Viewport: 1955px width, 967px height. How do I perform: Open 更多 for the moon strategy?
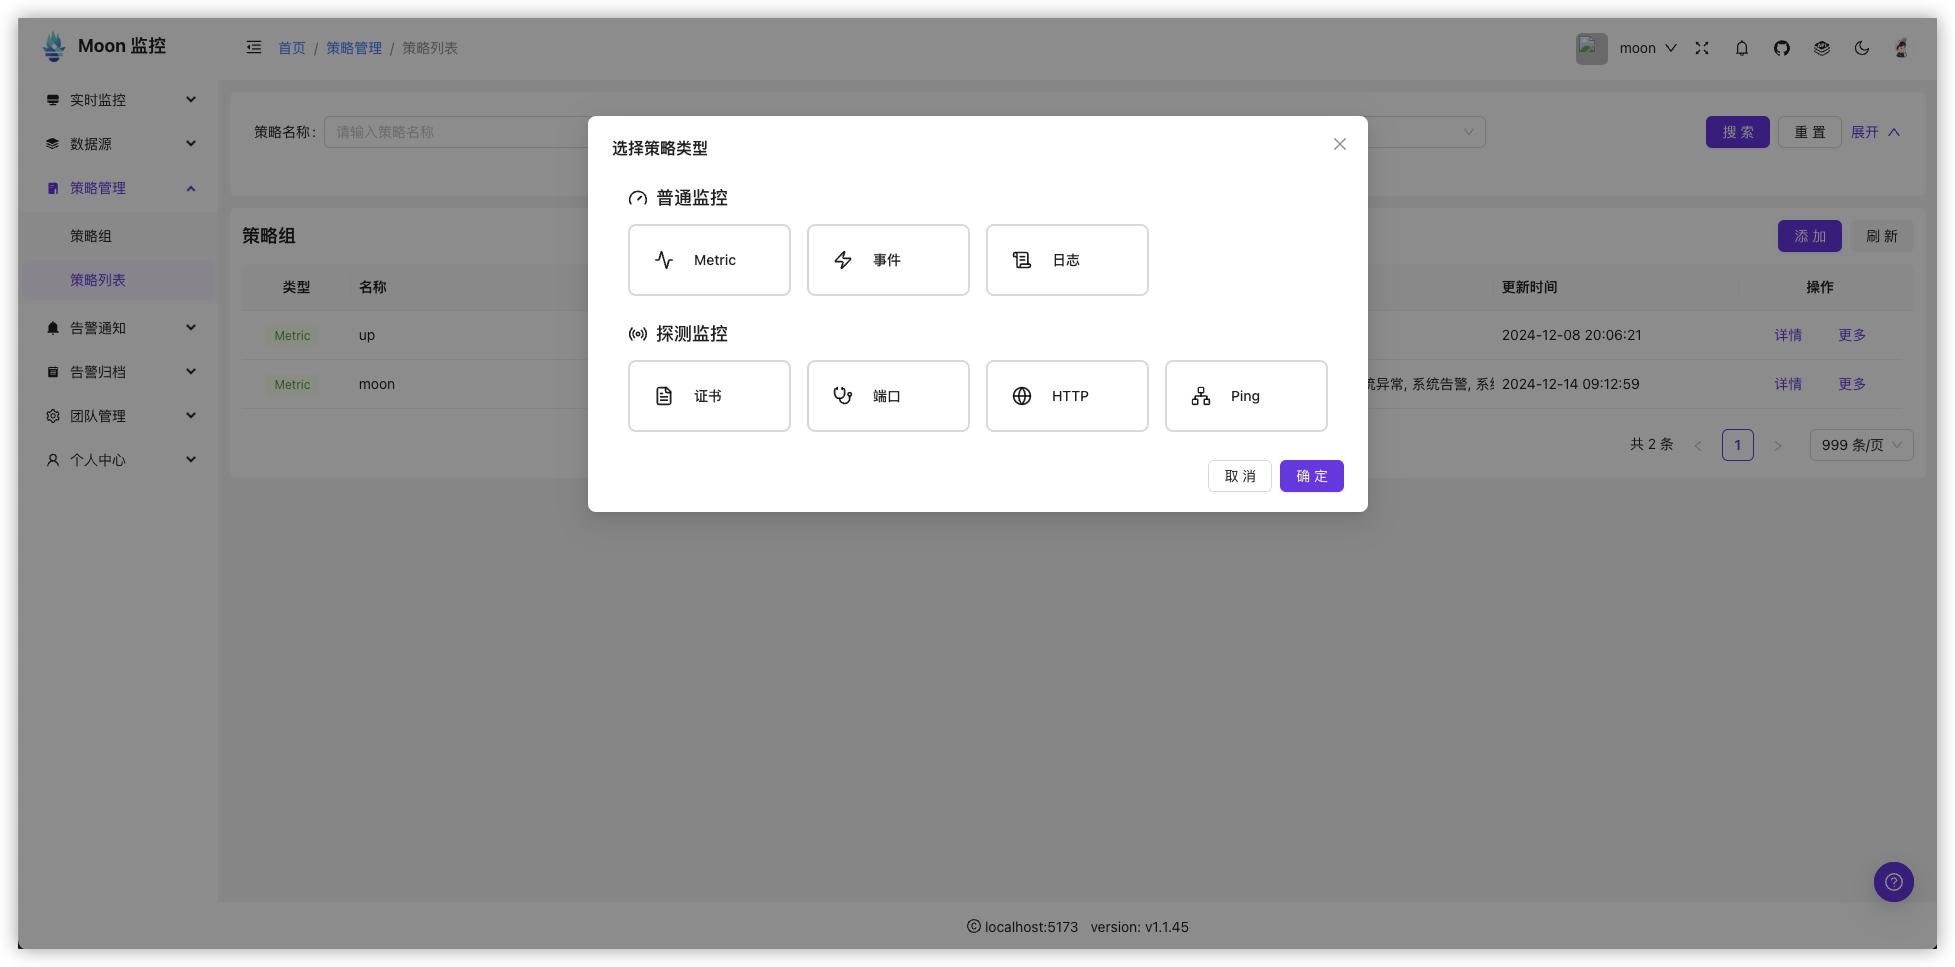[1852, 384]
